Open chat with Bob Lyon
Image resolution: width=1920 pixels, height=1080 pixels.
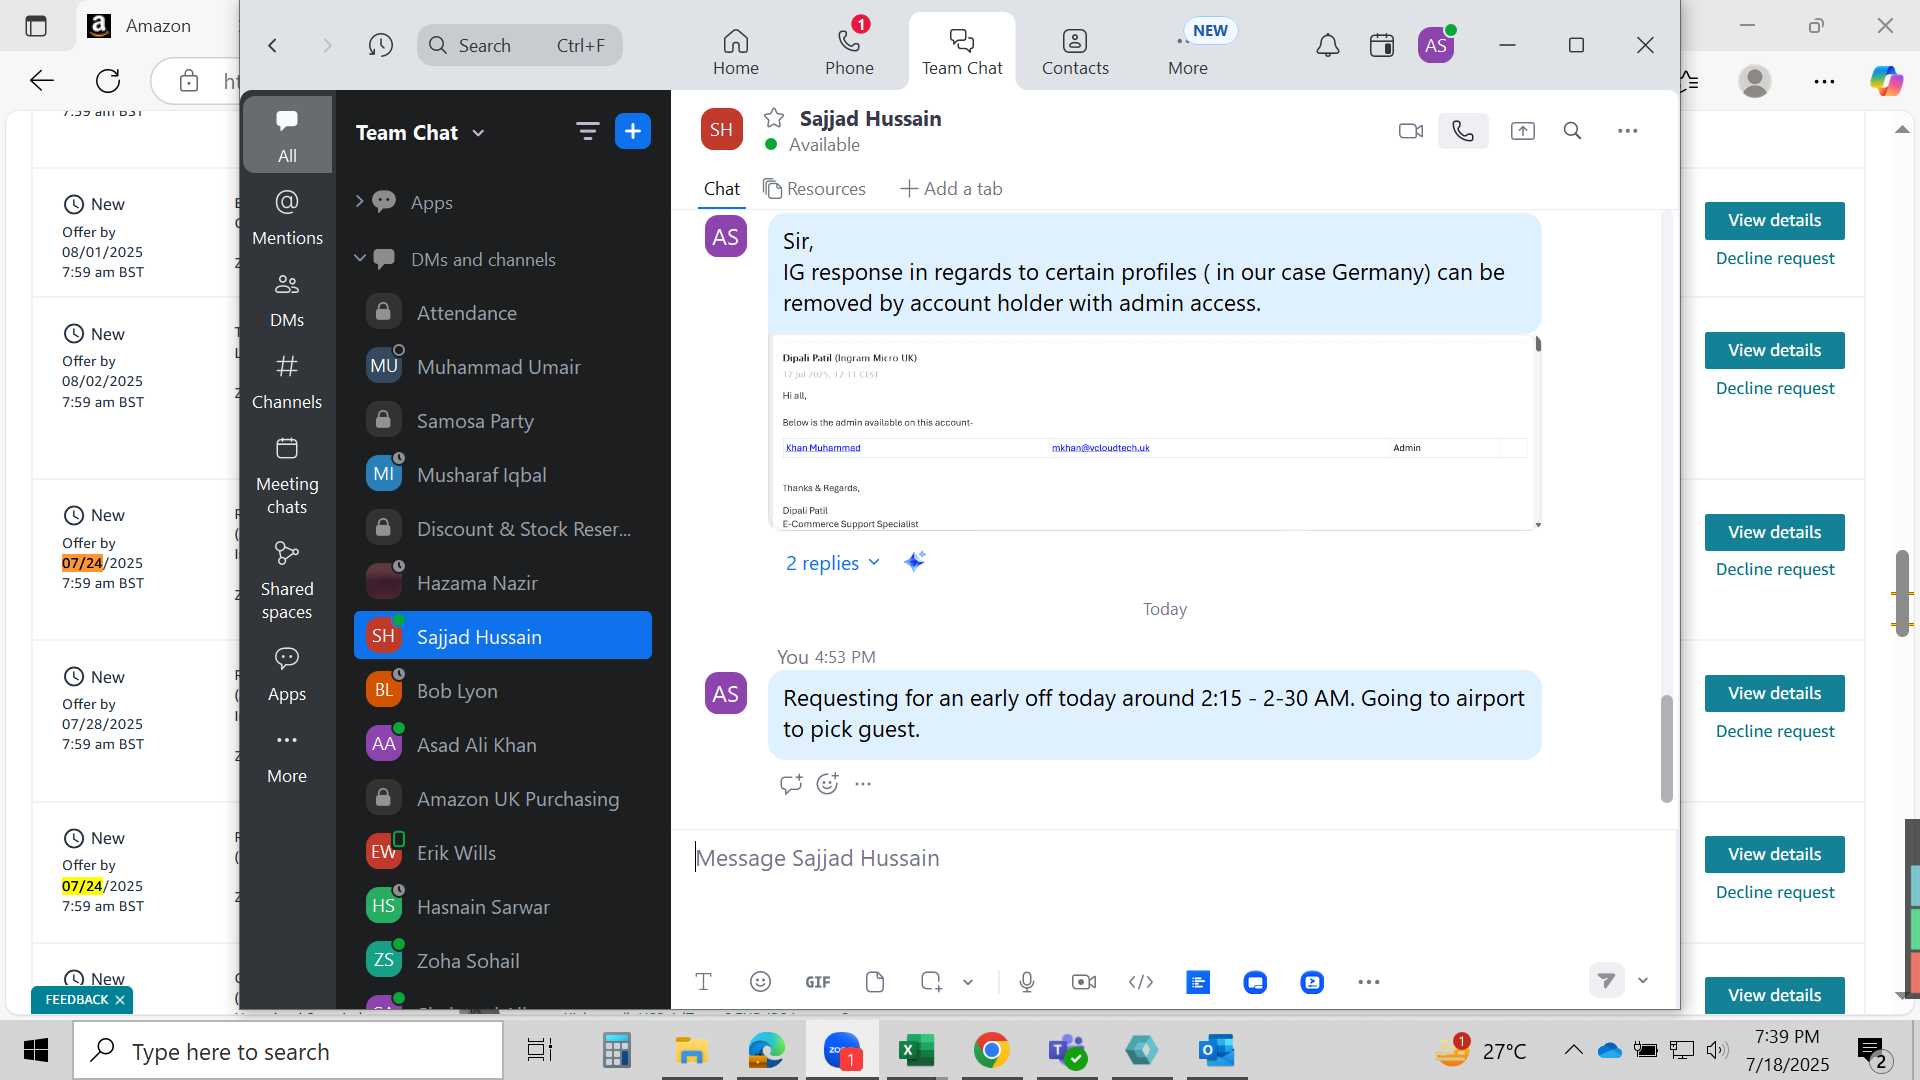point(502,691)
